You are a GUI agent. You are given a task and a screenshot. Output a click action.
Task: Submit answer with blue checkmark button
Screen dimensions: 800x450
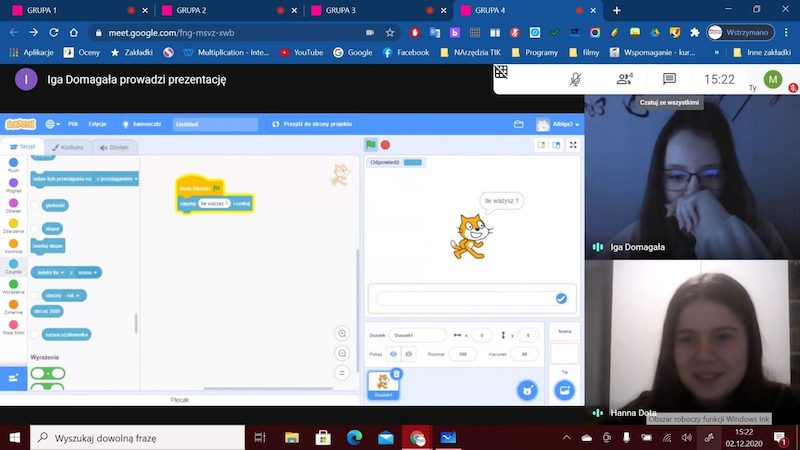tap(561, 298)
